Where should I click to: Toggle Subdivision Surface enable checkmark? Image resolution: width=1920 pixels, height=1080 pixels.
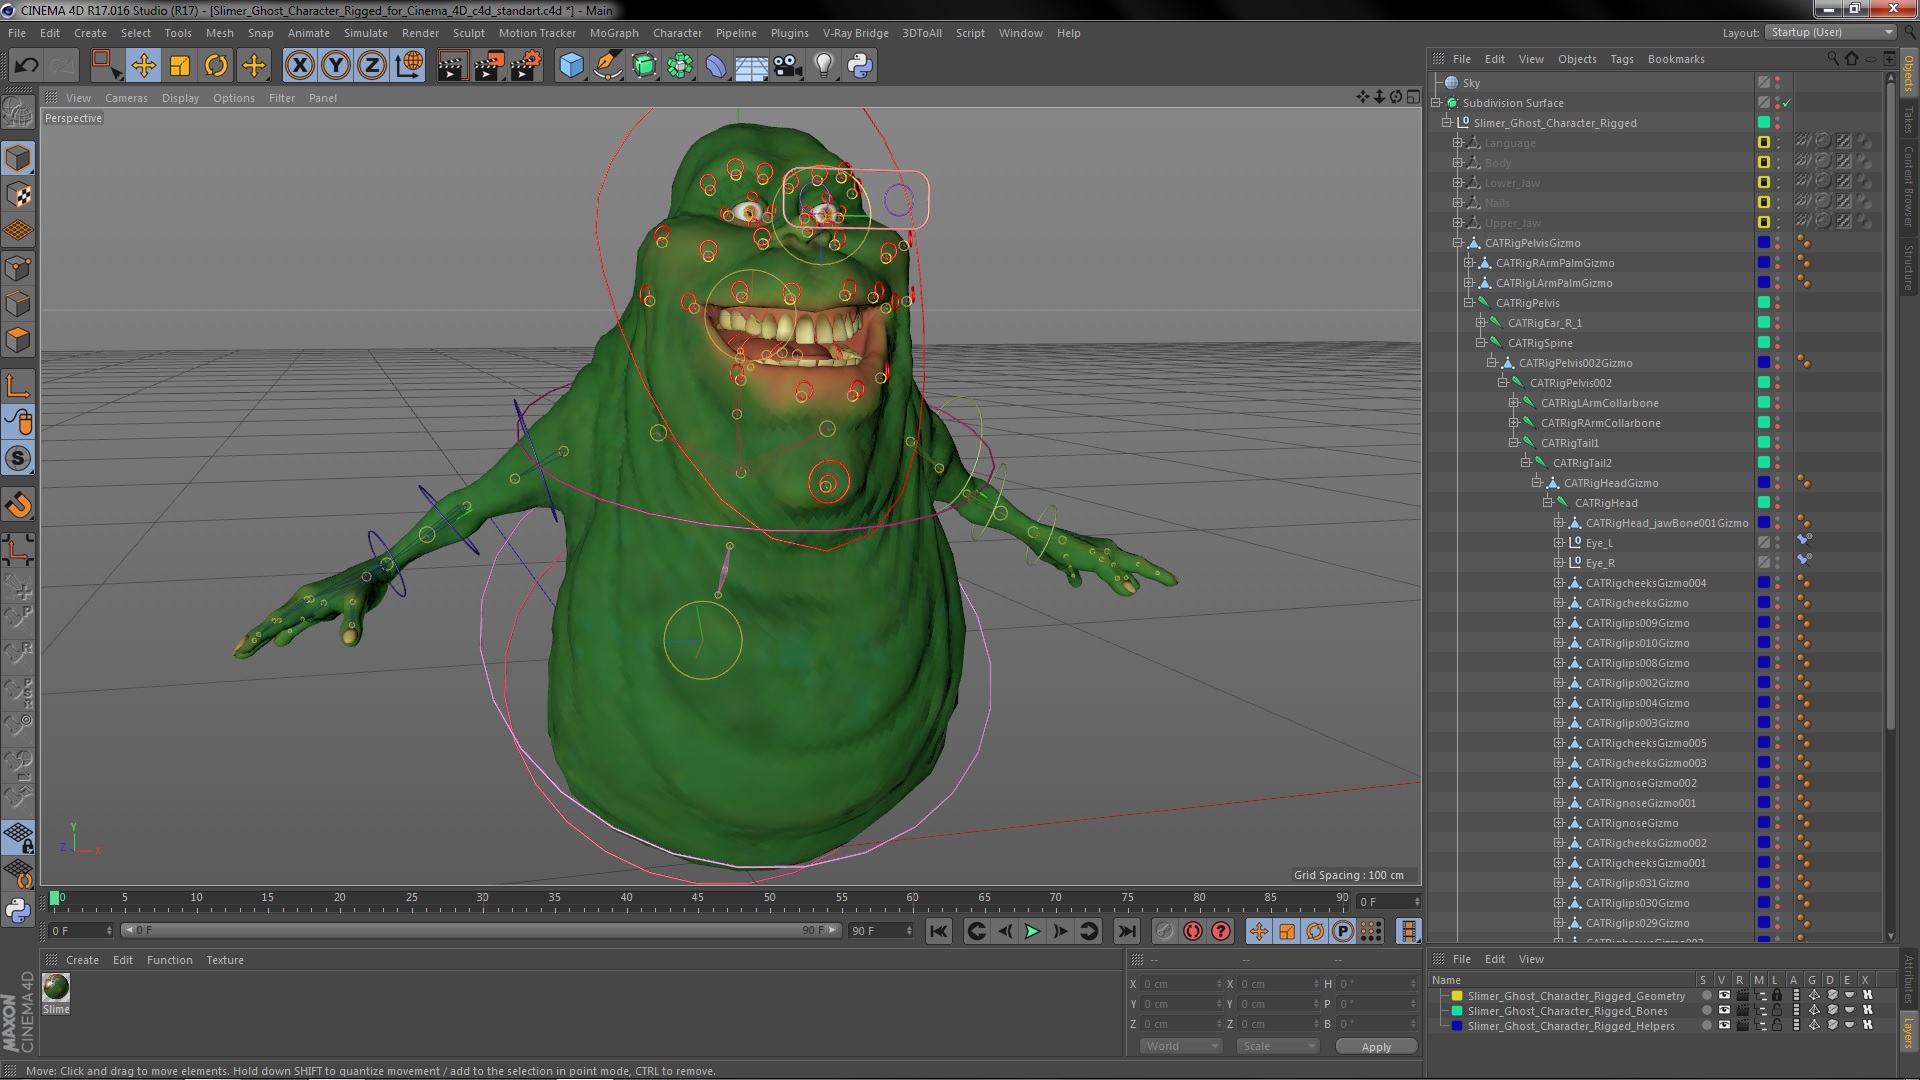[x=1787, y=103]
